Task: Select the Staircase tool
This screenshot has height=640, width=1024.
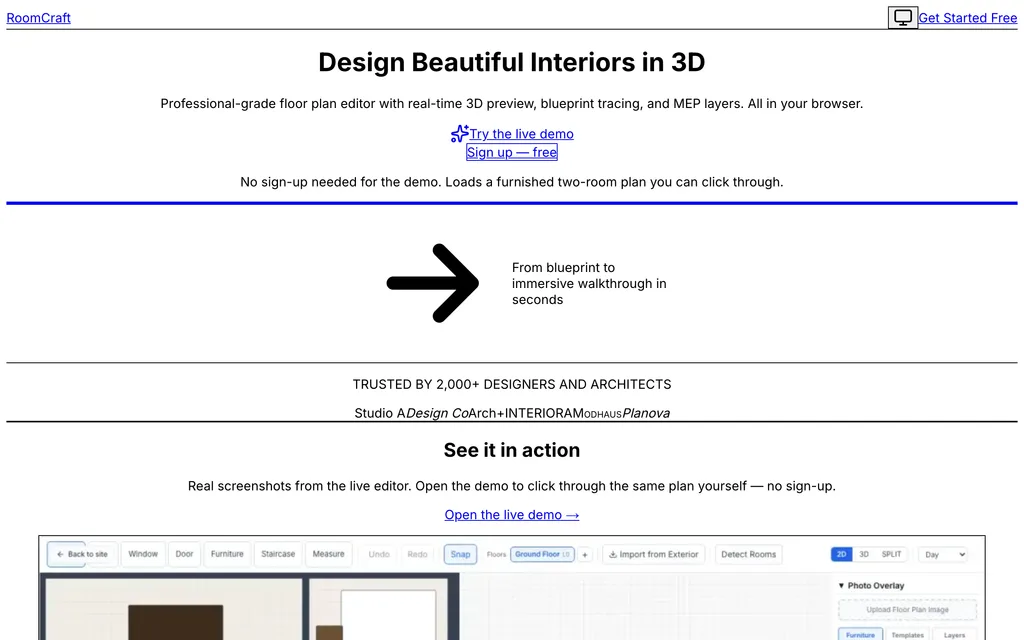Action: [x=278, y=554]
